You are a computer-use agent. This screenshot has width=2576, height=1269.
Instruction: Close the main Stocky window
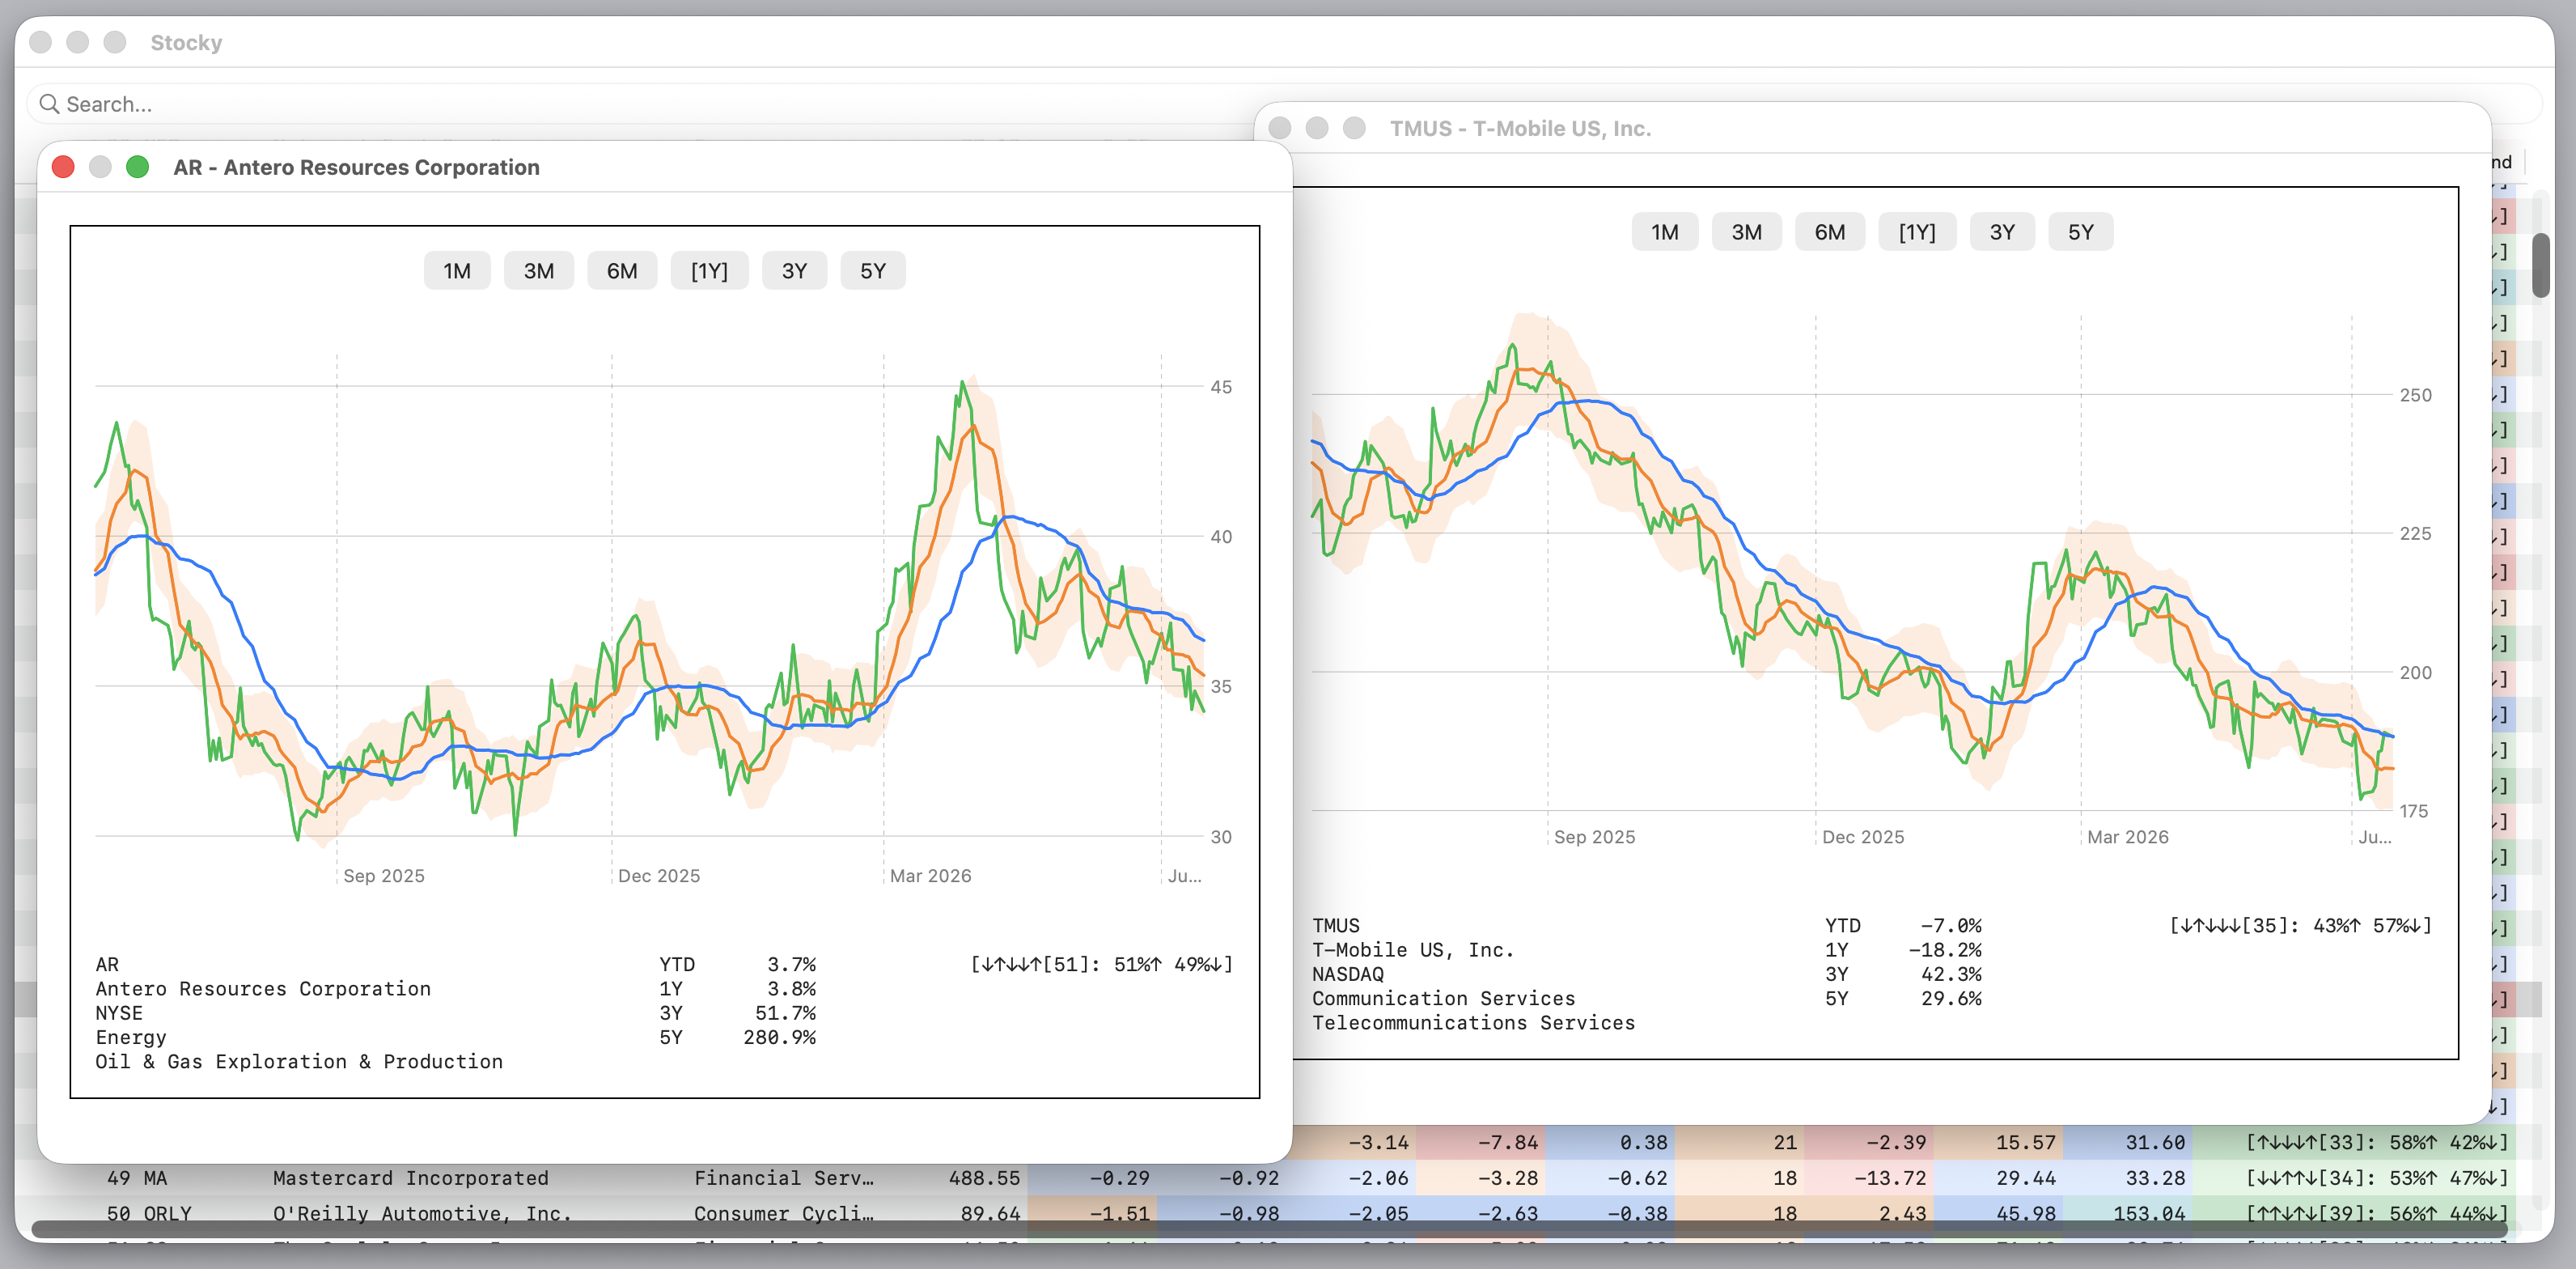click(x=40, y=42)
